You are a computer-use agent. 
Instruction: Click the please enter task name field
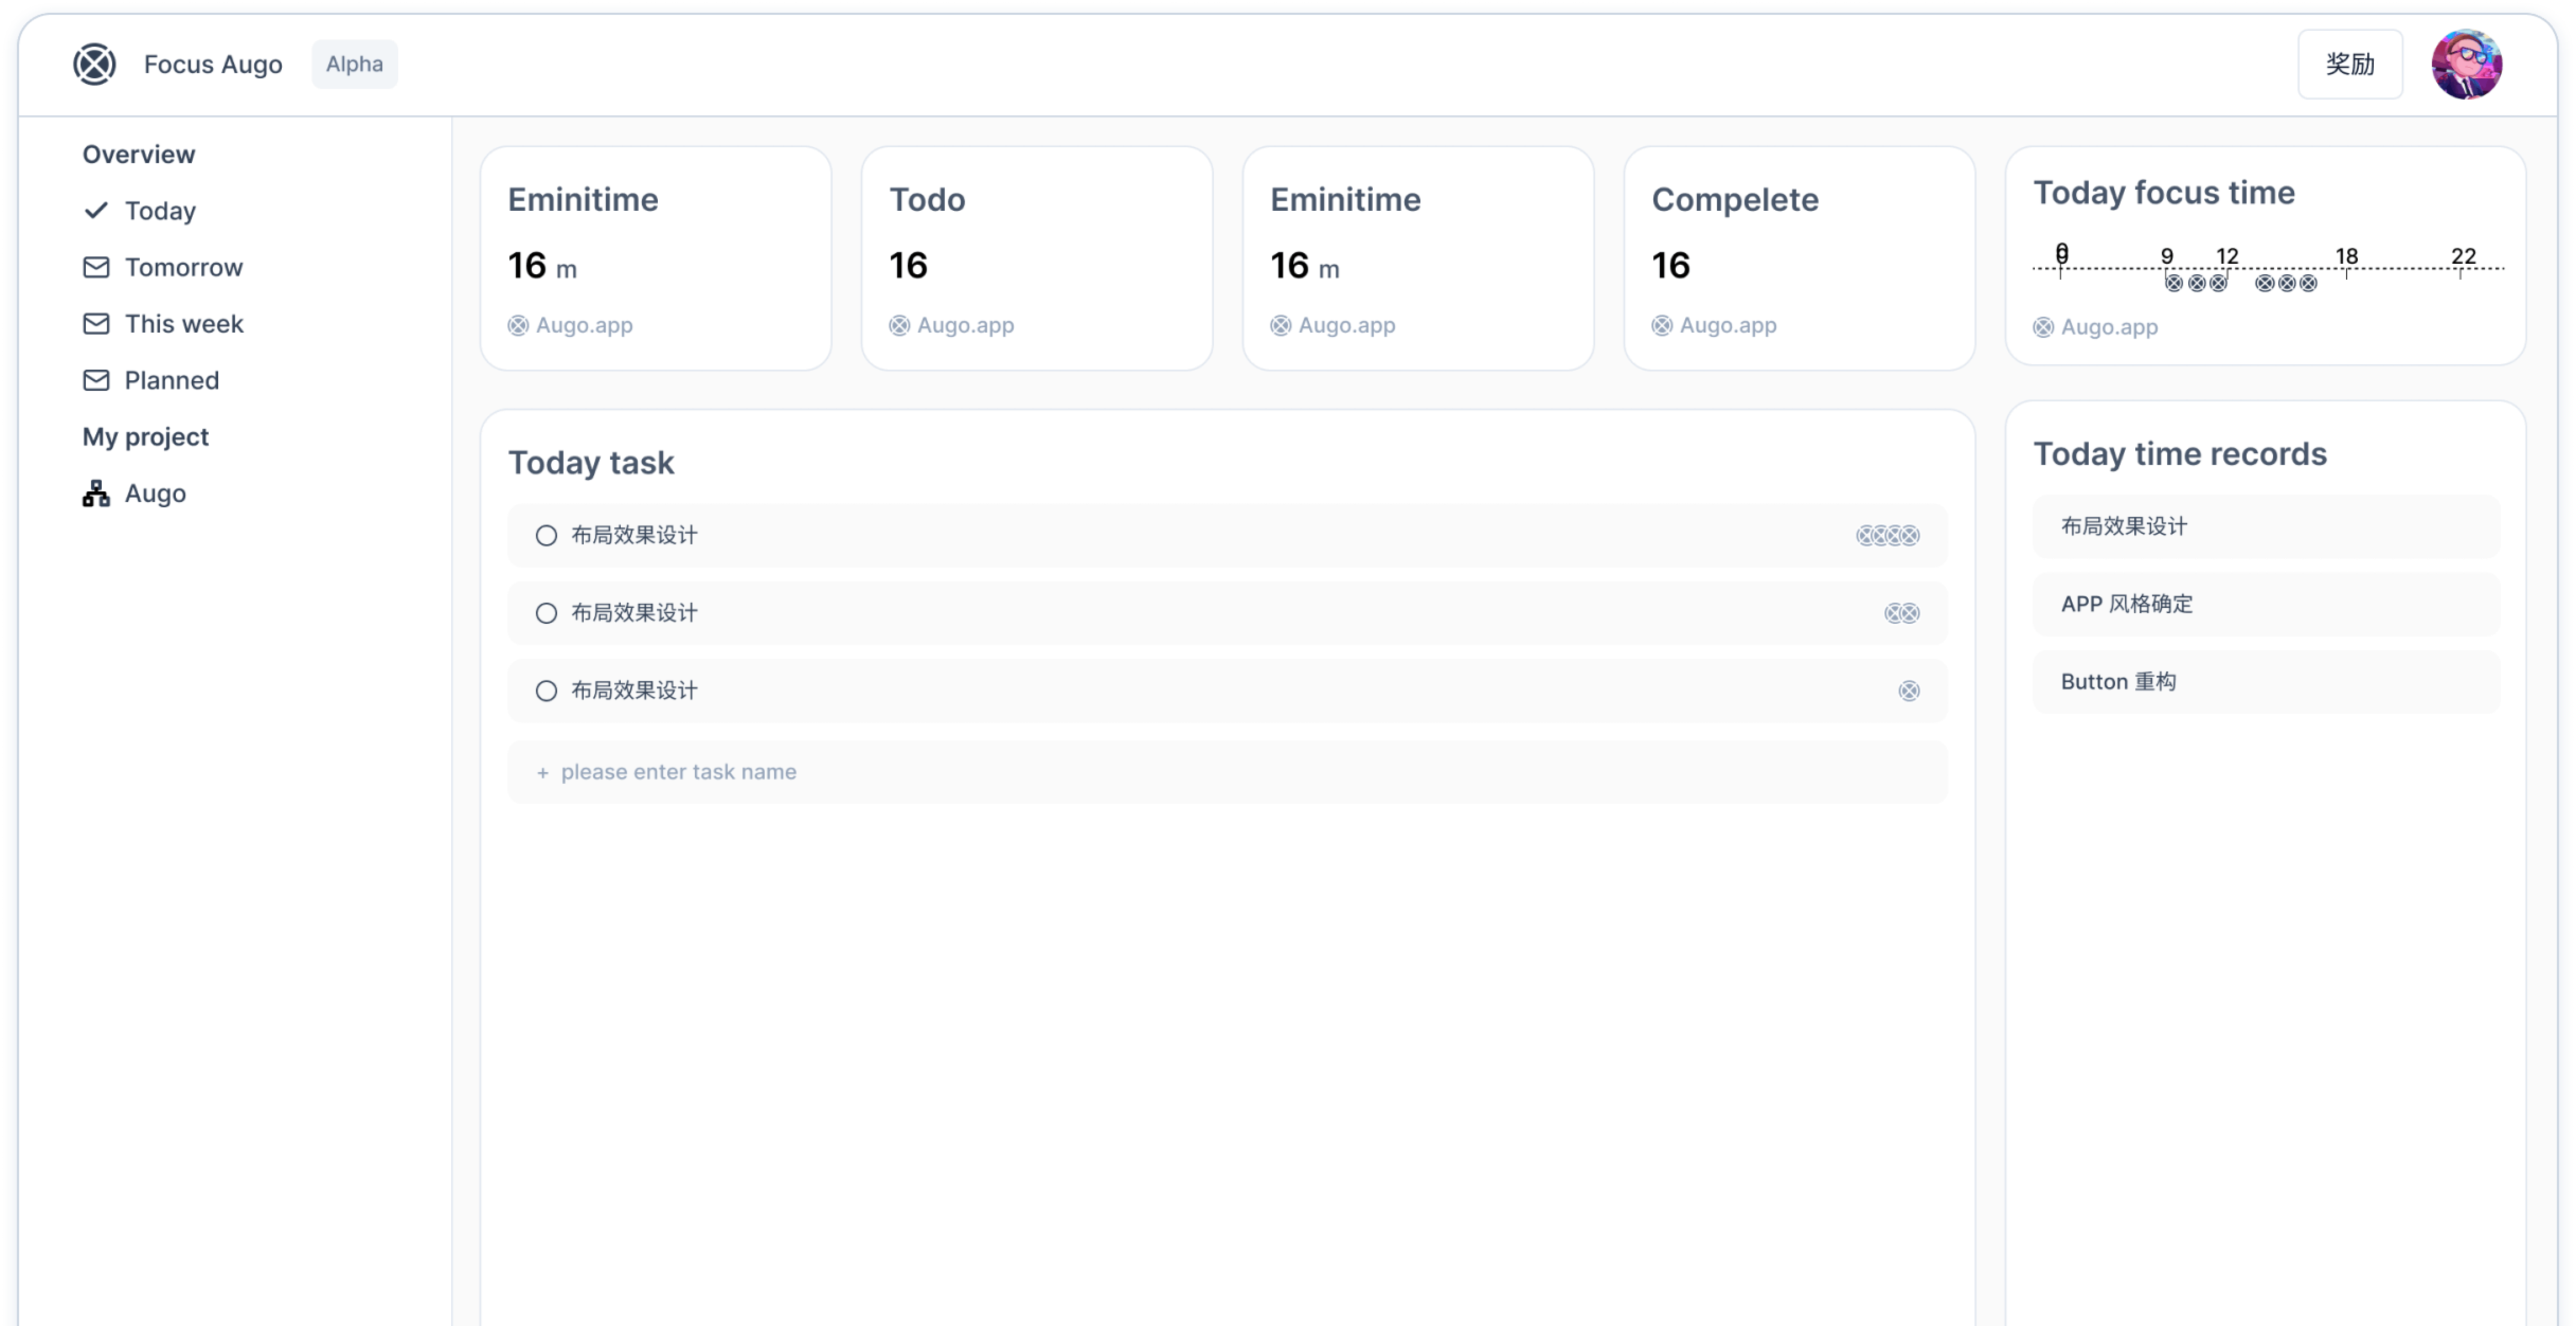pos(1227,772)
